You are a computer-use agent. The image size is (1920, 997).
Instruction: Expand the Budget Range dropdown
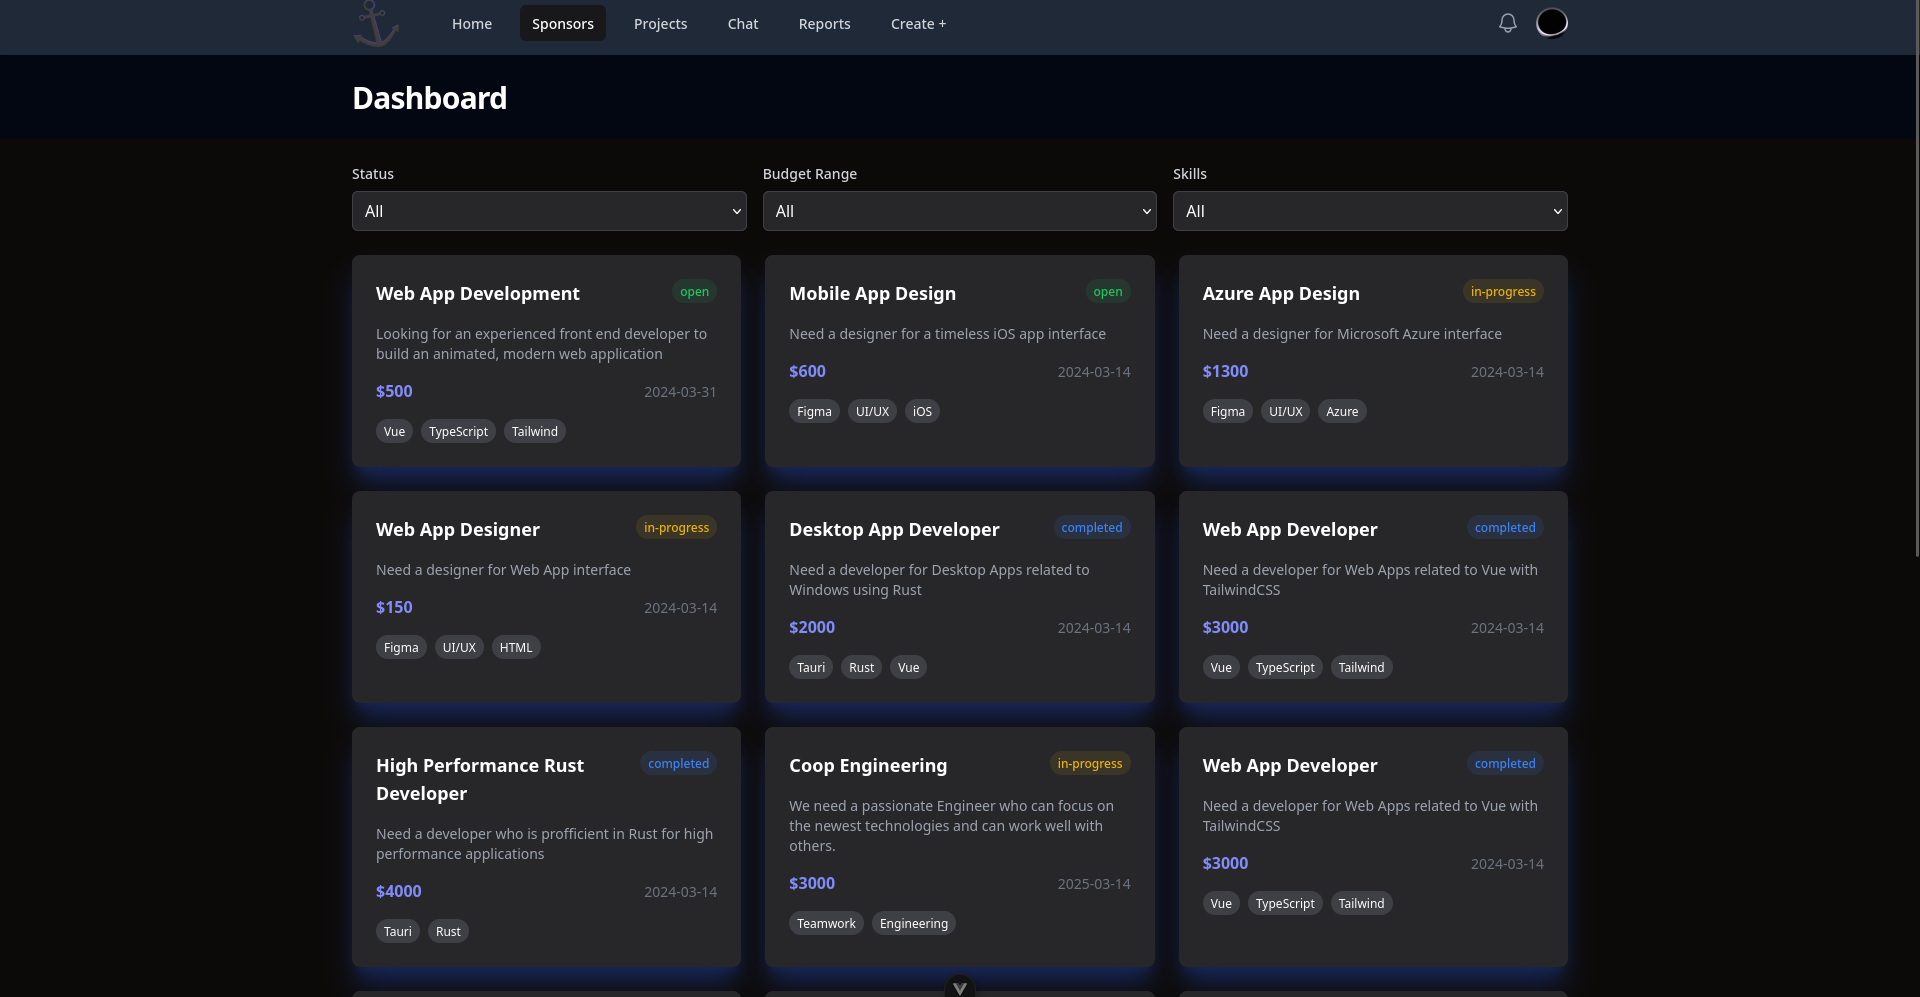(x=960, y=211)
